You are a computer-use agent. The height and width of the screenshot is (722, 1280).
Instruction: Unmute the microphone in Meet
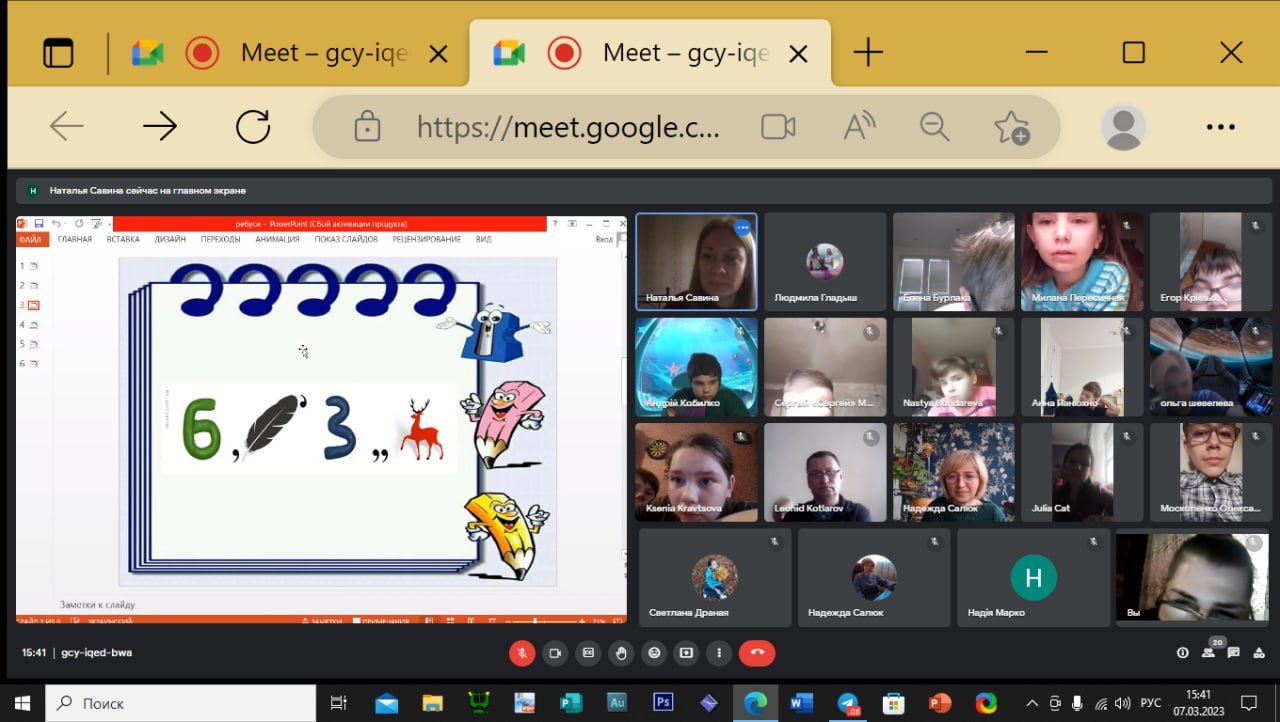point(521,653)
